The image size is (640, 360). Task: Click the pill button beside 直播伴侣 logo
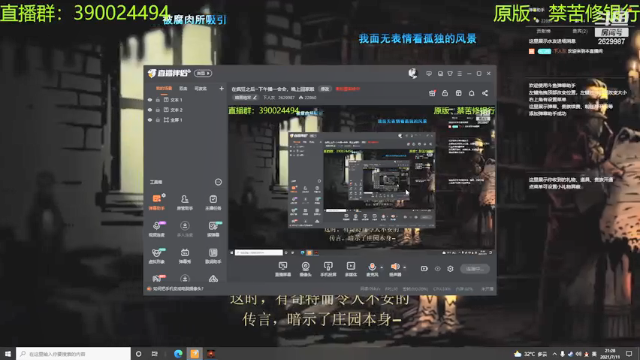pyautogui.click(x=203, y=73)
